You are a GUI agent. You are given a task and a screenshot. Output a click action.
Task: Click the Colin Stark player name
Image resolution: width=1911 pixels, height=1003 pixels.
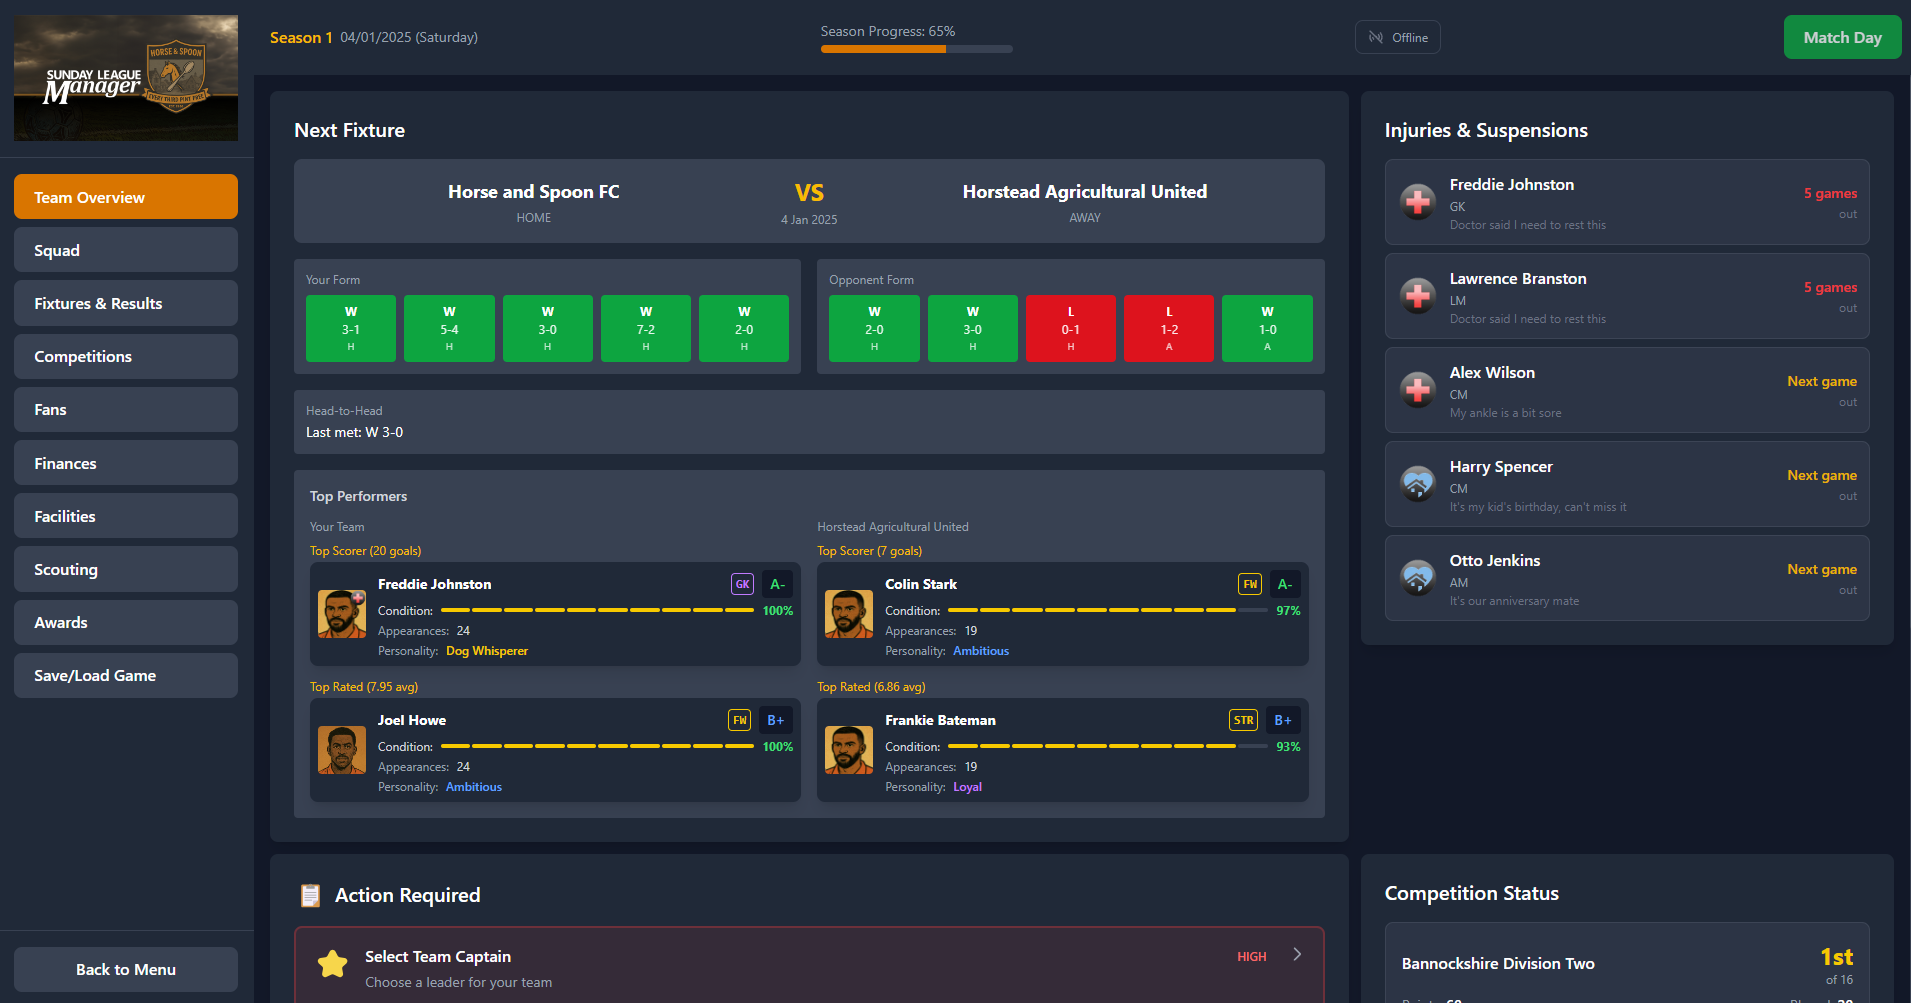coord(921,584)
